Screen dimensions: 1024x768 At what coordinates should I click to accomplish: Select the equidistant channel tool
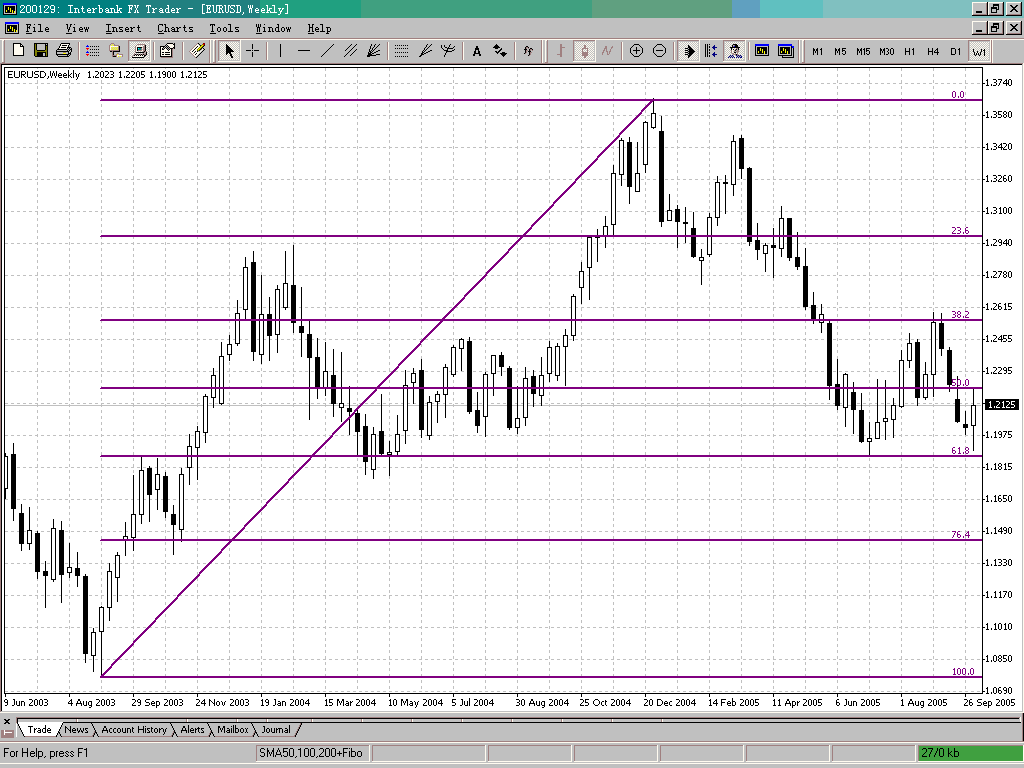(351, 51)
